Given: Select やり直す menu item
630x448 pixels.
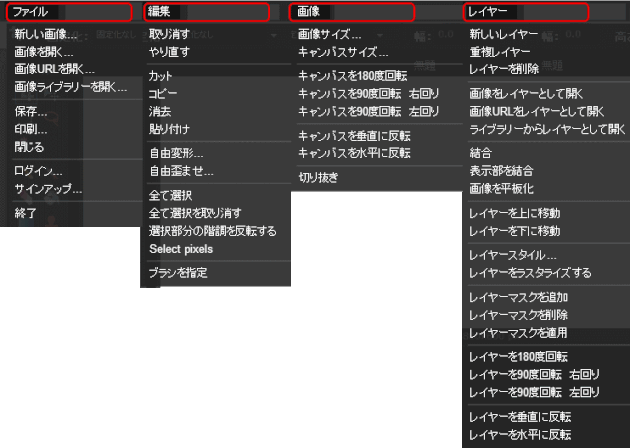Looking at the screenshot, I should (169, 52).
